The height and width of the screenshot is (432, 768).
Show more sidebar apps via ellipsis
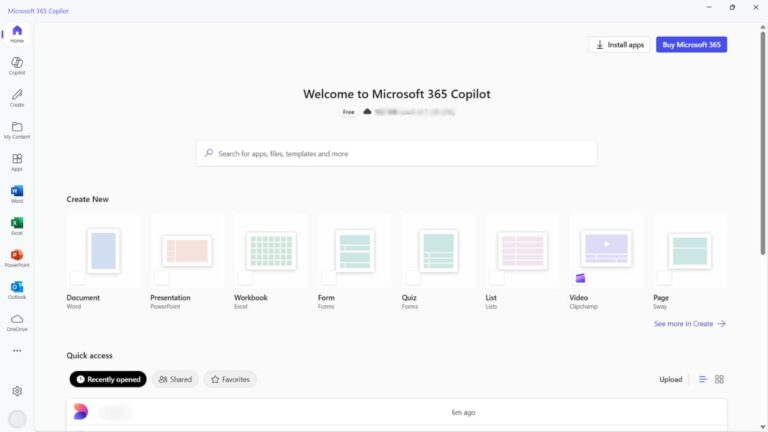(x=17, y=351)
